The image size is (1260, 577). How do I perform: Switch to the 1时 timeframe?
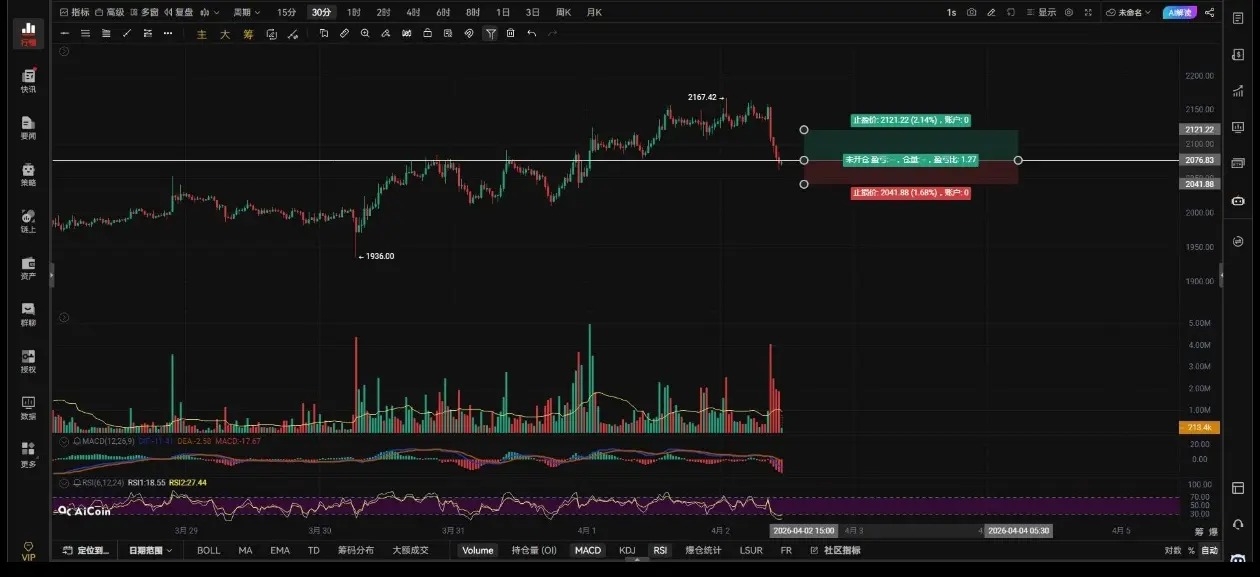354,12
